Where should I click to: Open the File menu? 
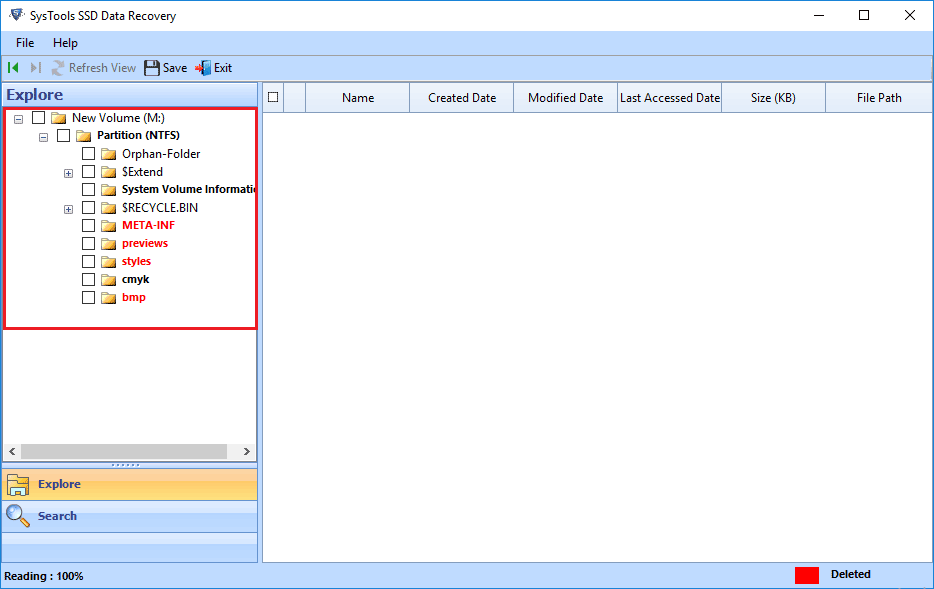pyautogui.click(x=25, y=43)
